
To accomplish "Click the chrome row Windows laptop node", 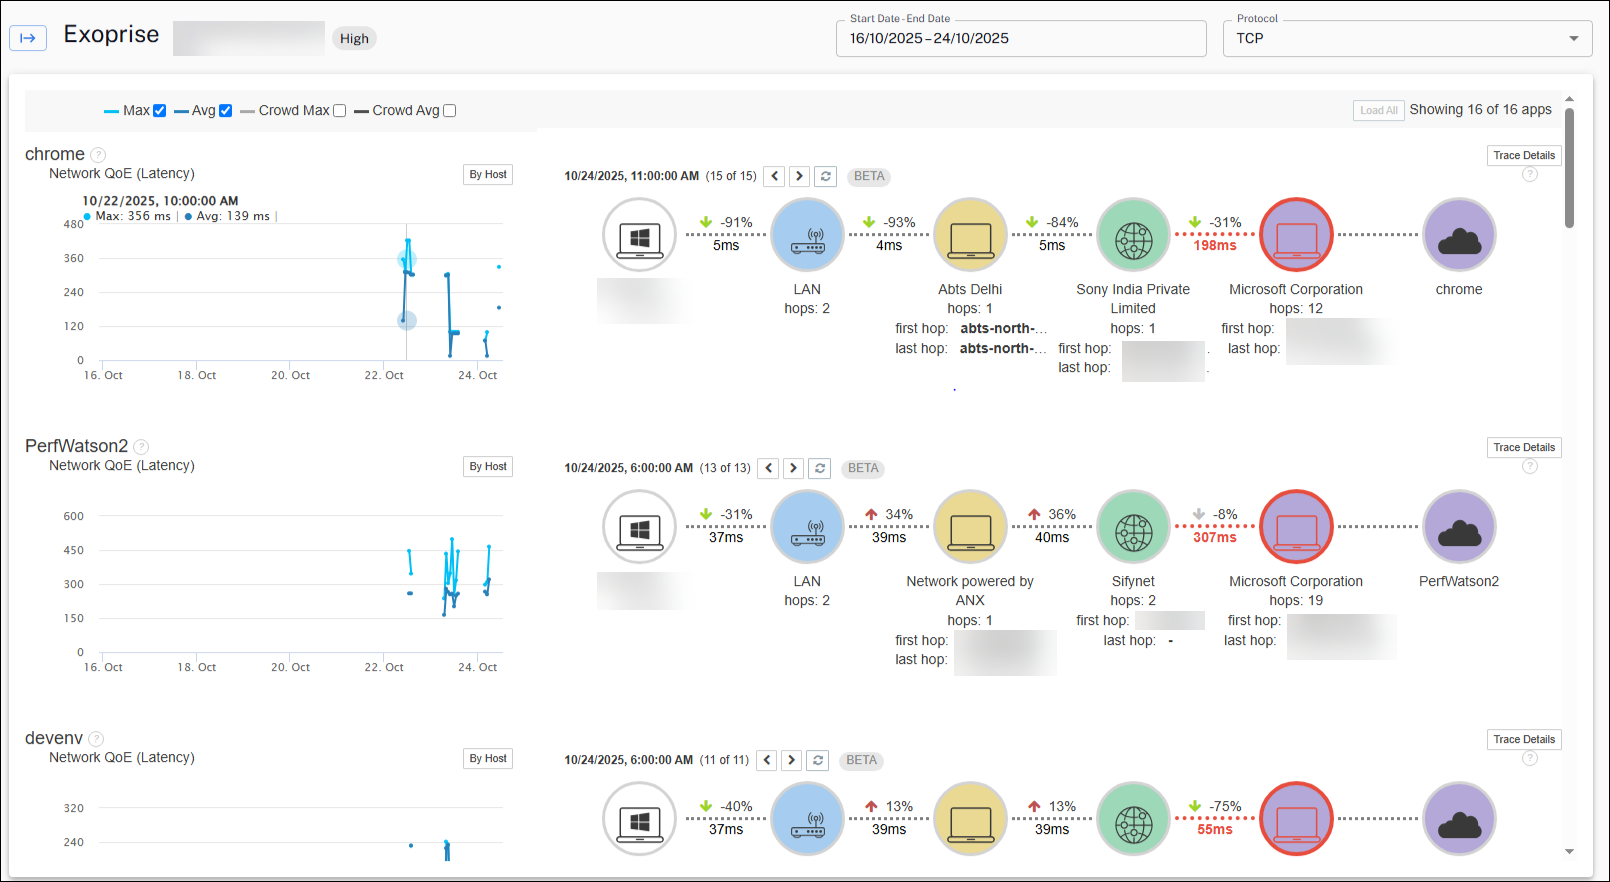I will (x=639, y=235).
